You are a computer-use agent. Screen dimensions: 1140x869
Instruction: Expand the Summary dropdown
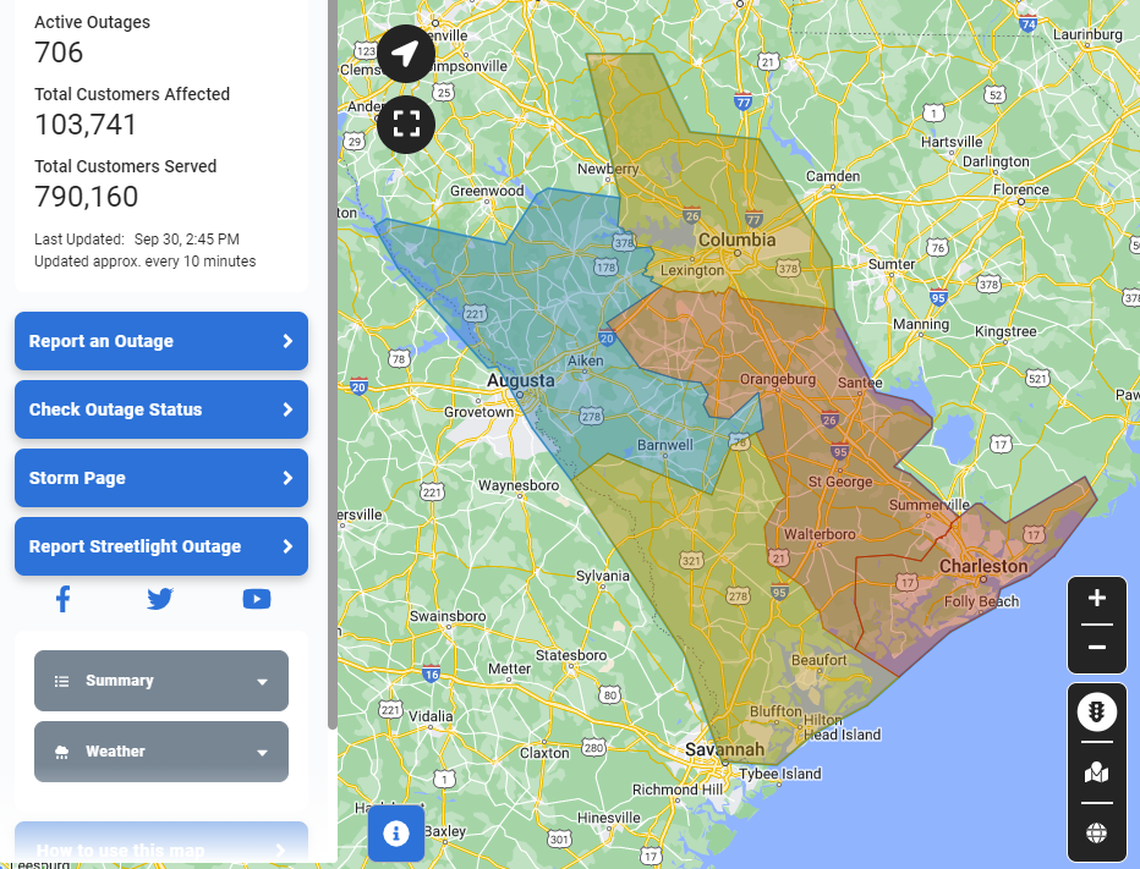161,680
